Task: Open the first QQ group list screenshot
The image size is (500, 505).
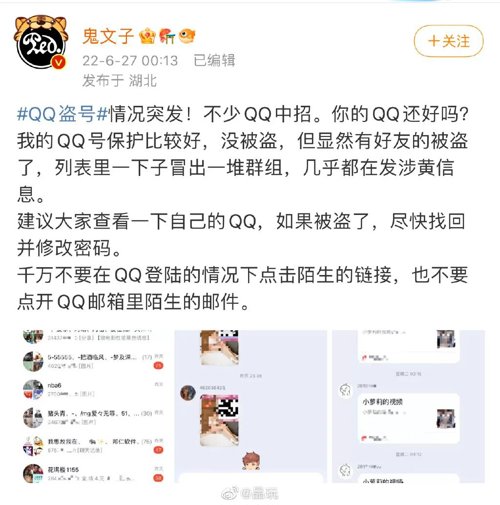Action: 93,406
